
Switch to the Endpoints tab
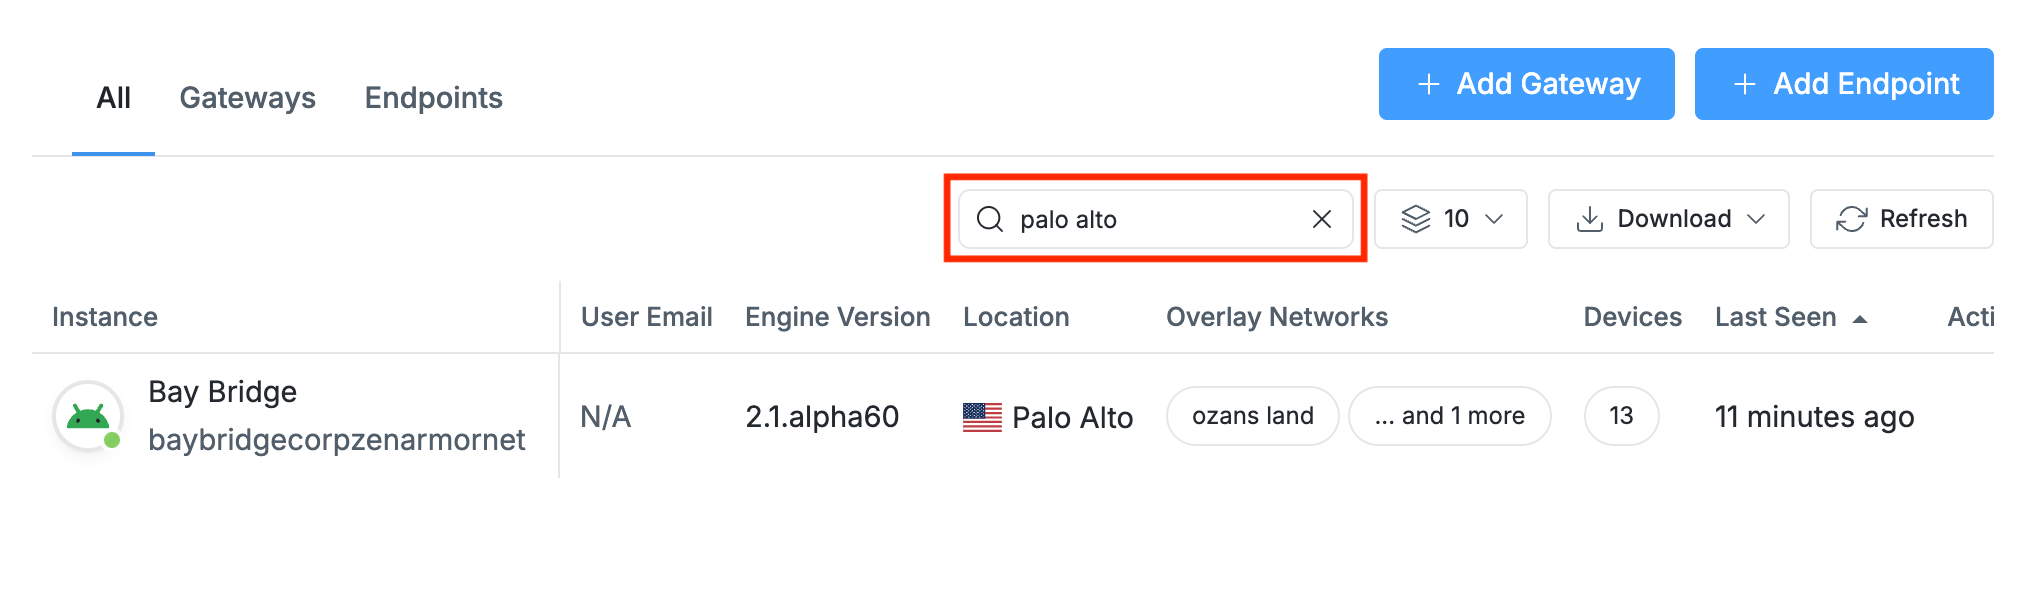point(433,98)
